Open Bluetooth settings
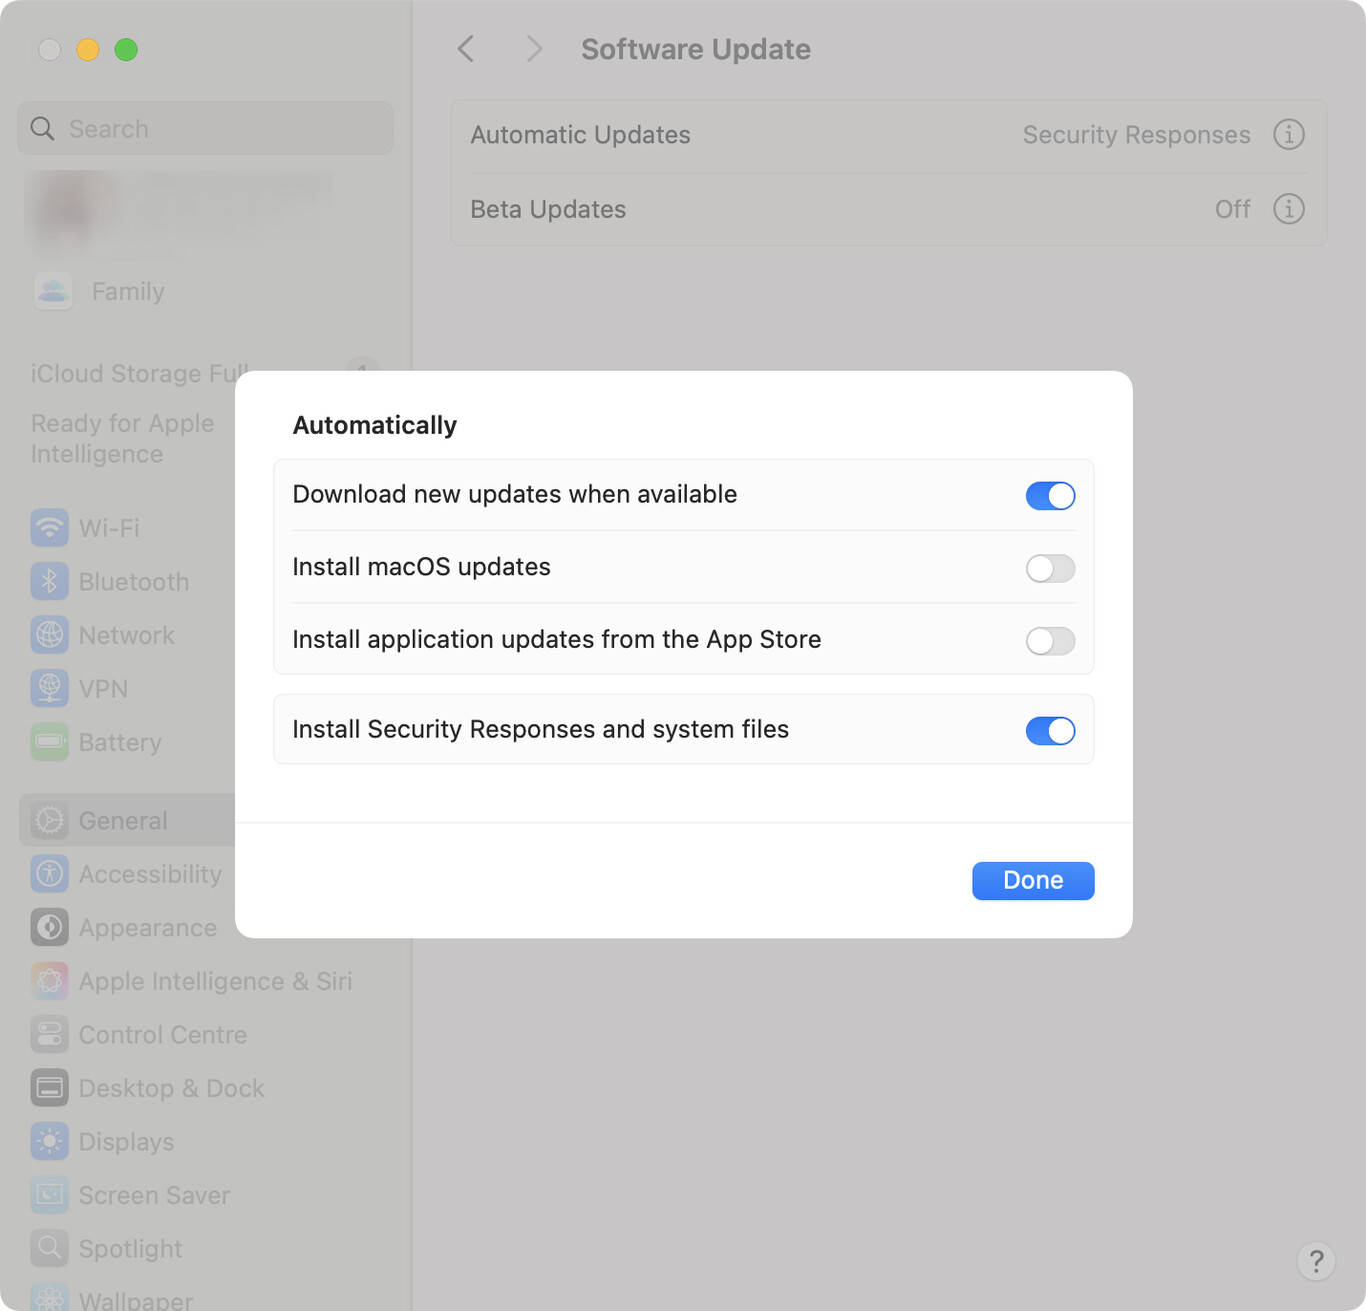Viewport: 1366px width, 1311px height. pos(133,581)
